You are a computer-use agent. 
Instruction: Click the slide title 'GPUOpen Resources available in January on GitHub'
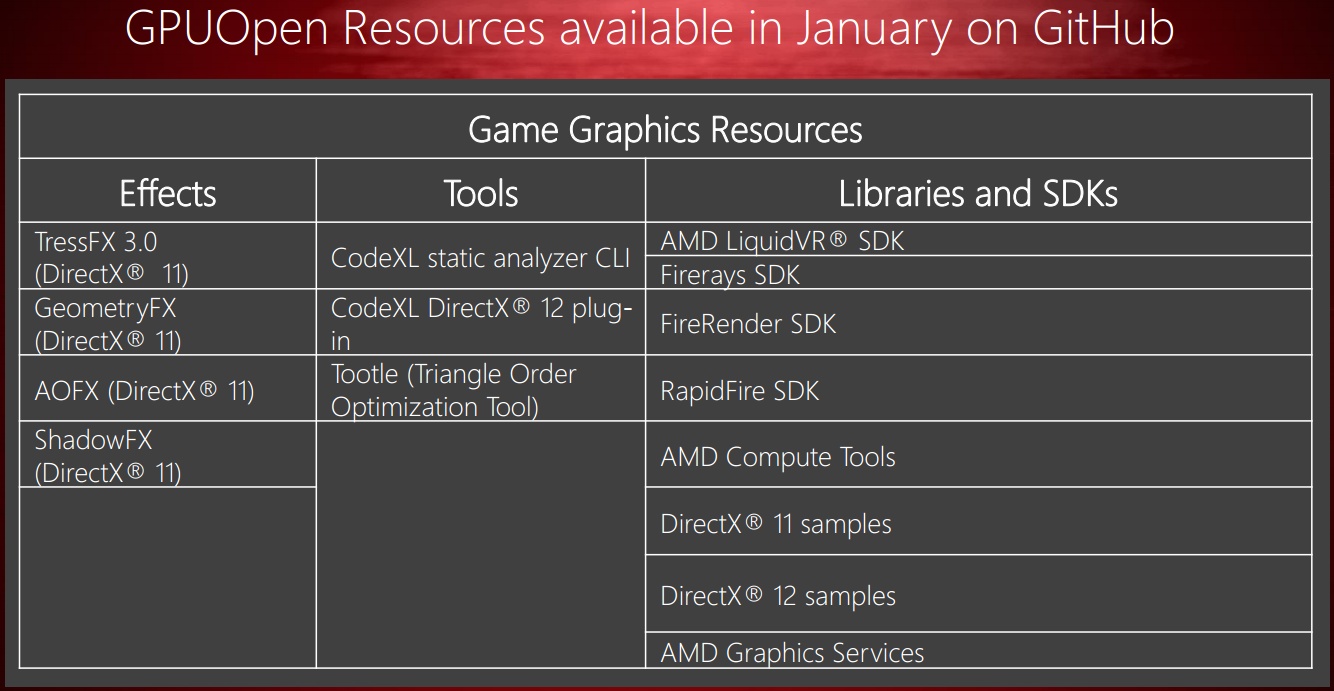click(x=650, y=30)
